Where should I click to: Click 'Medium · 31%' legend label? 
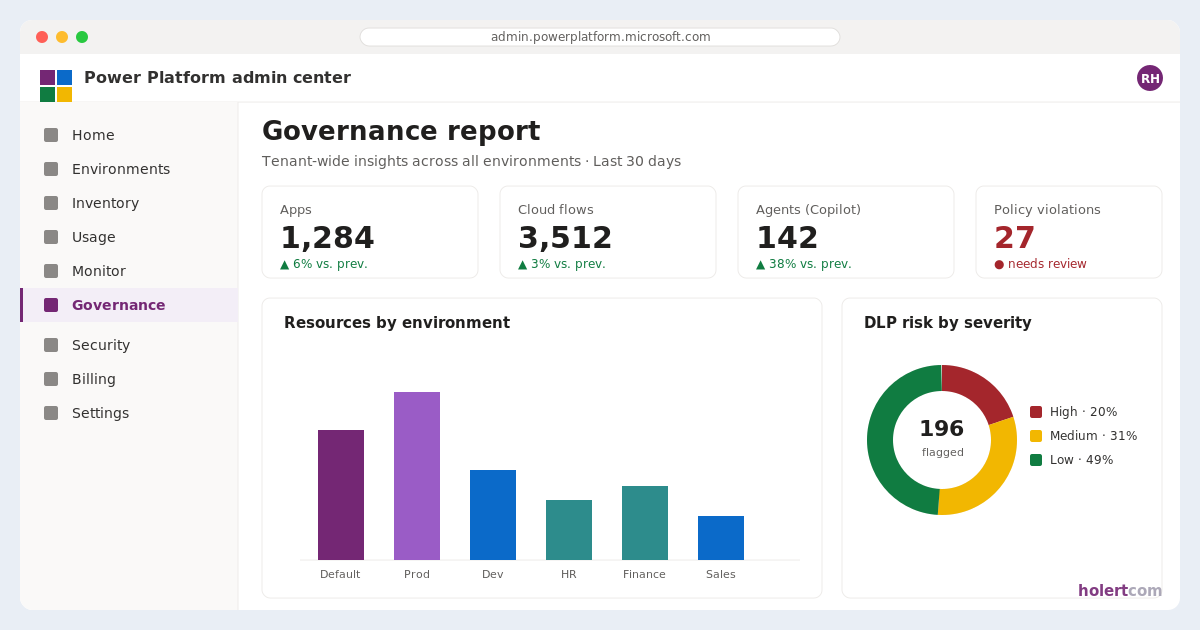tap(1093, 436)
